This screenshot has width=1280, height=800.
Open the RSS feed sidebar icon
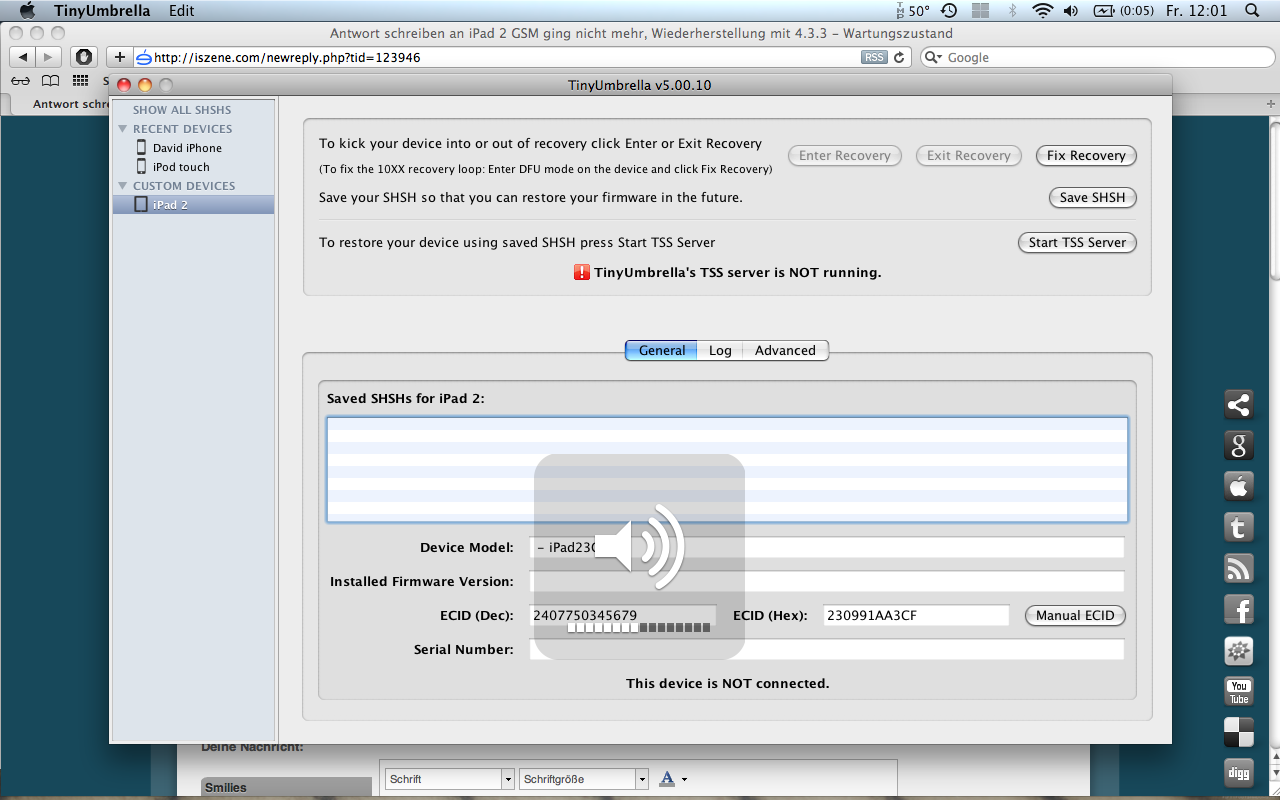[1239, 568]
